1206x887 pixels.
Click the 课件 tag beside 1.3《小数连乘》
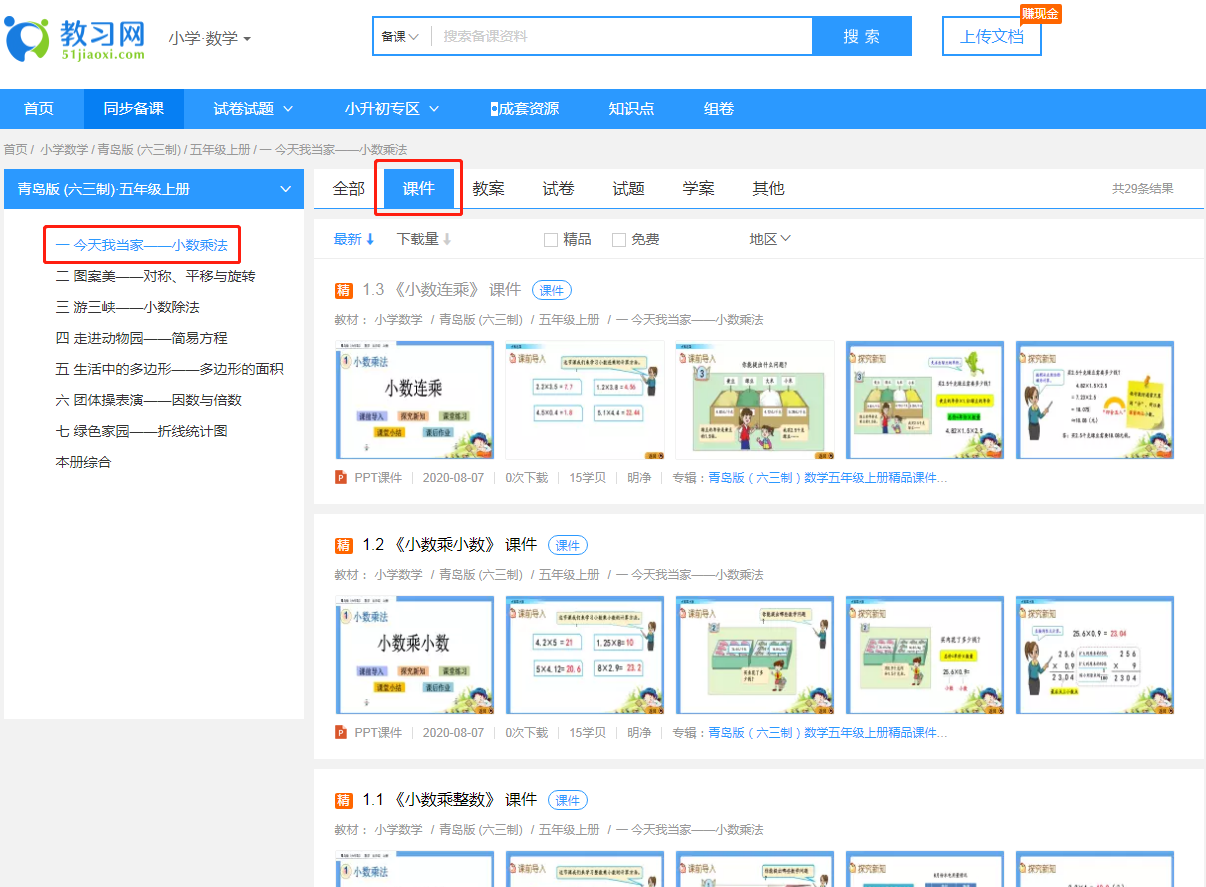coord(552,290)
